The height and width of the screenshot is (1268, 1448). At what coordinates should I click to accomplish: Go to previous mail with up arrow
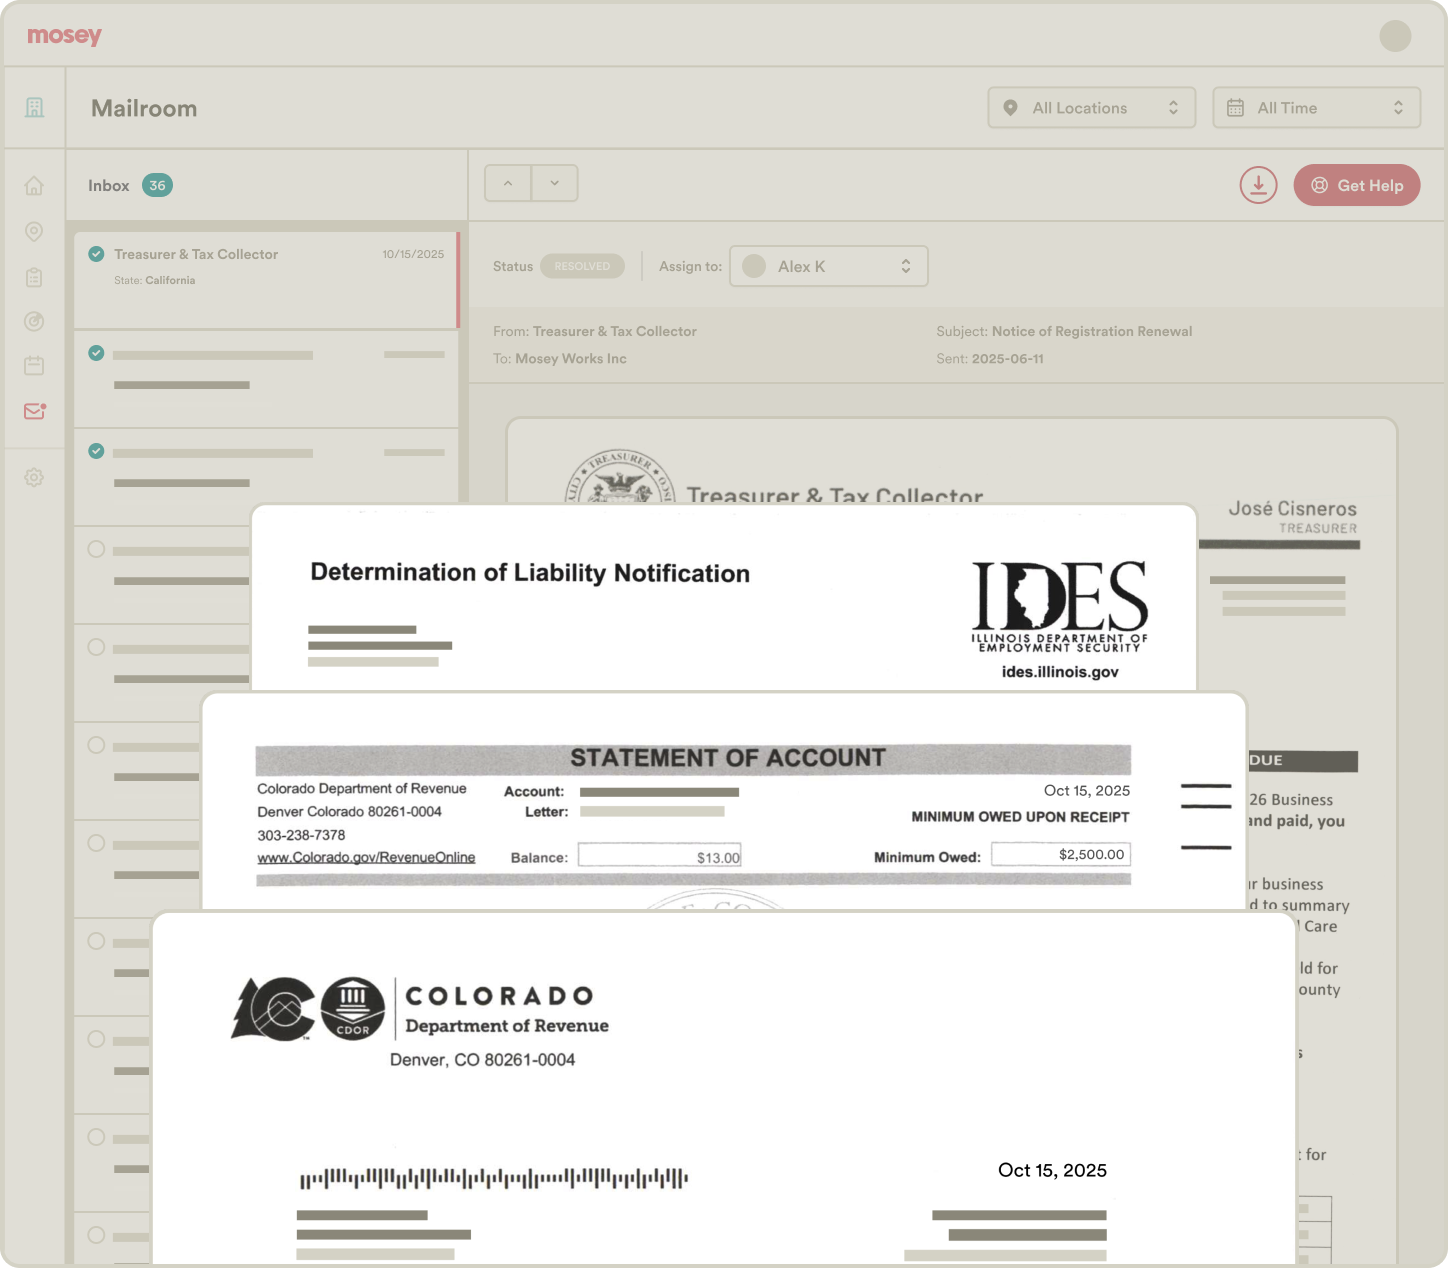pos(508,183)
